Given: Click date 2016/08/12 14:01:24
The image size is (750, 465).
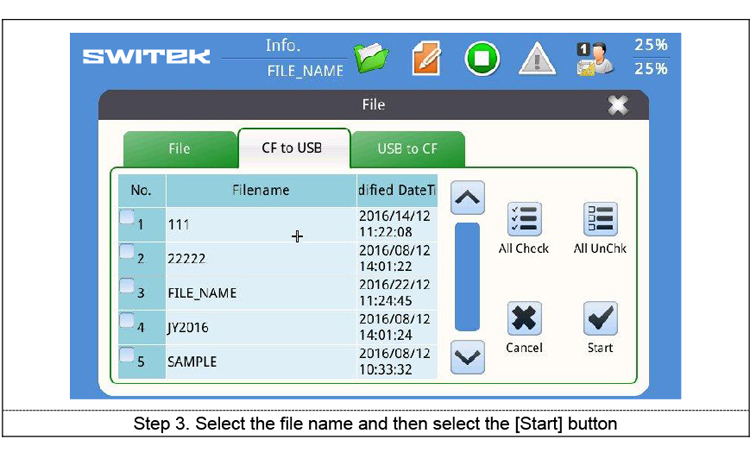Looking at the screenshot, I should [x=395, y=327].
